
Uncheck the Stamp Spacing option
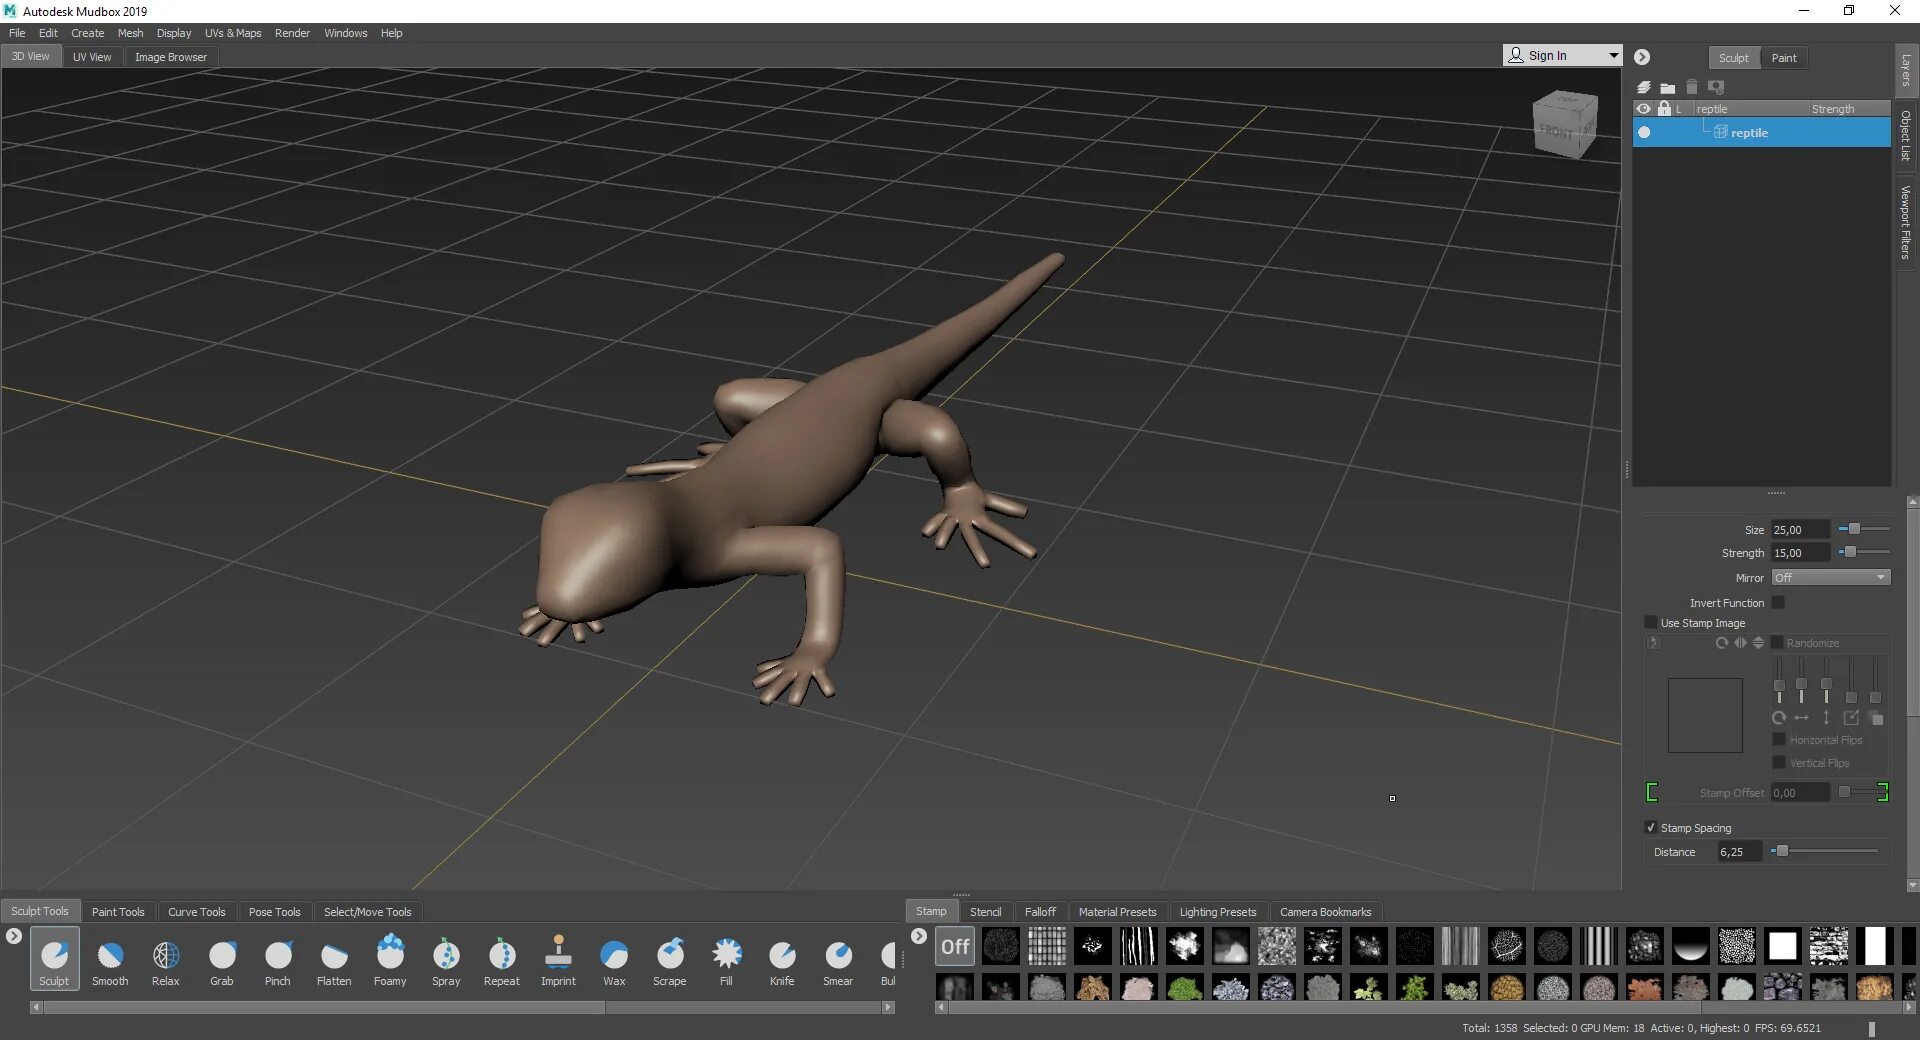tap(1651, 827)
